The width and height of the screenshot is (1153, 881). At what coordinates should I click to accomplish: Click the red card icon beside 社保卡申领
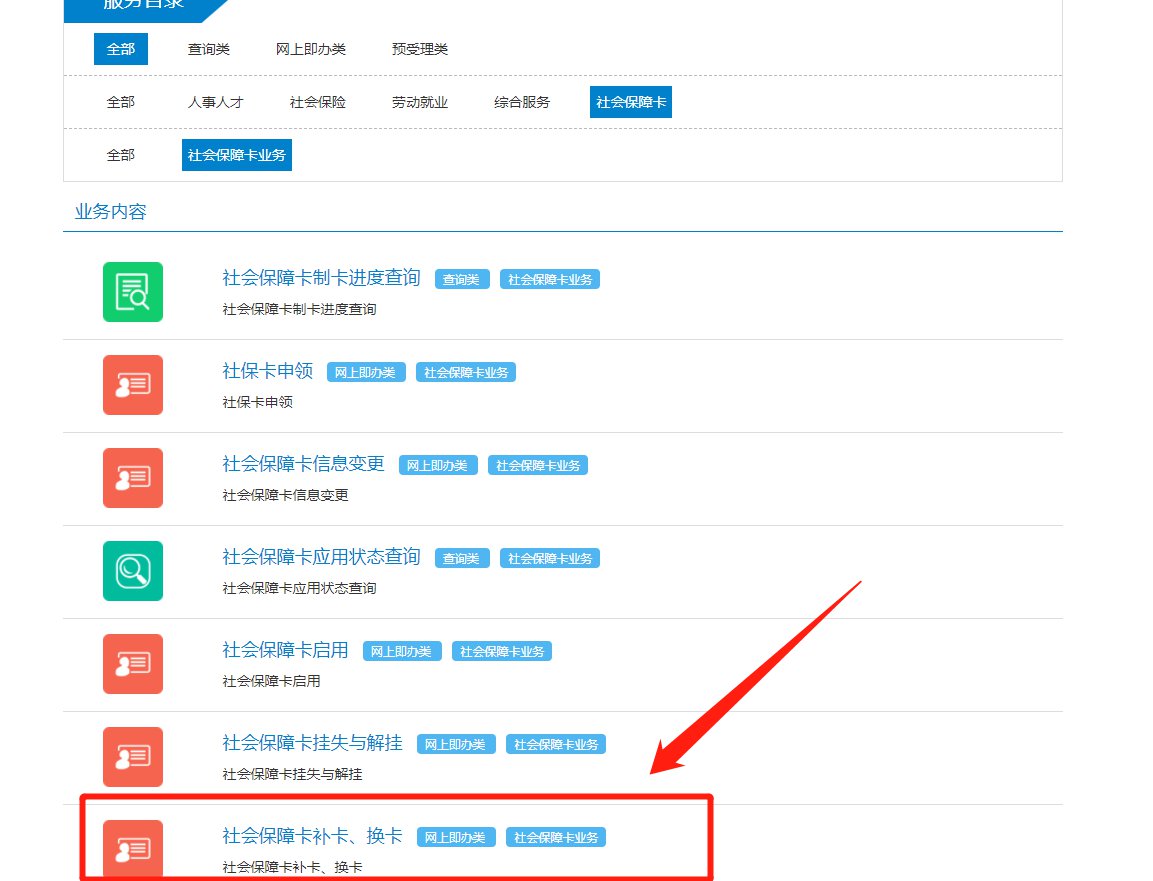click(132, 385)
